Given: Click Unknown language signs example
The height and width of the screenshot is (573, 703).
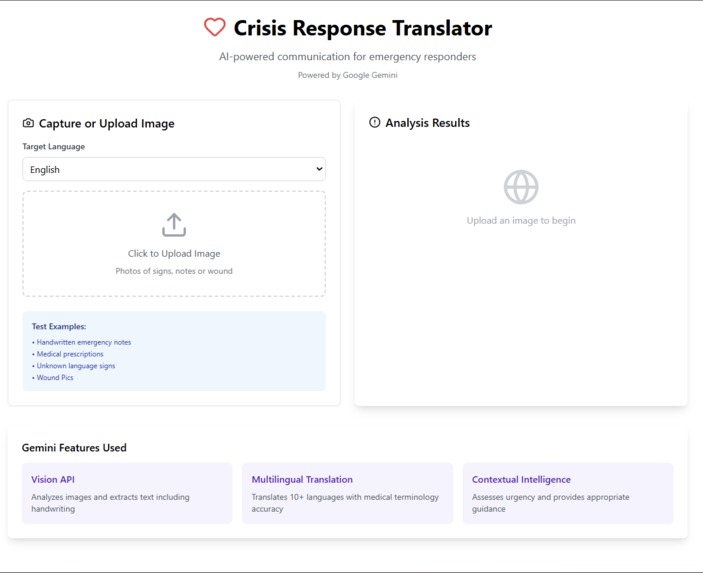Looking at the screenshot, I should 75,366.
